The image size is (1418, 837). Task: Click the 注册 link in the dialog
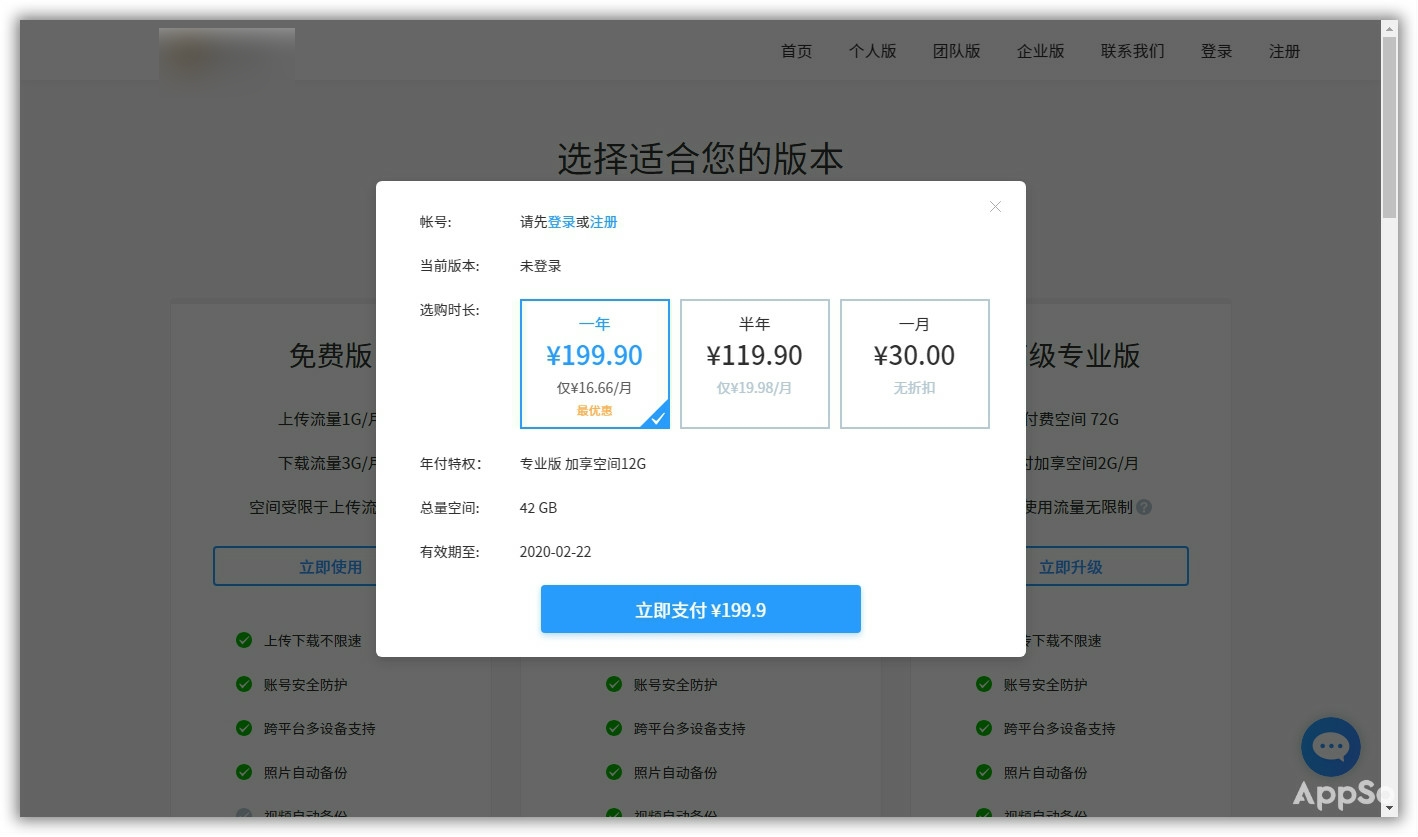click(x=604, y=222)
